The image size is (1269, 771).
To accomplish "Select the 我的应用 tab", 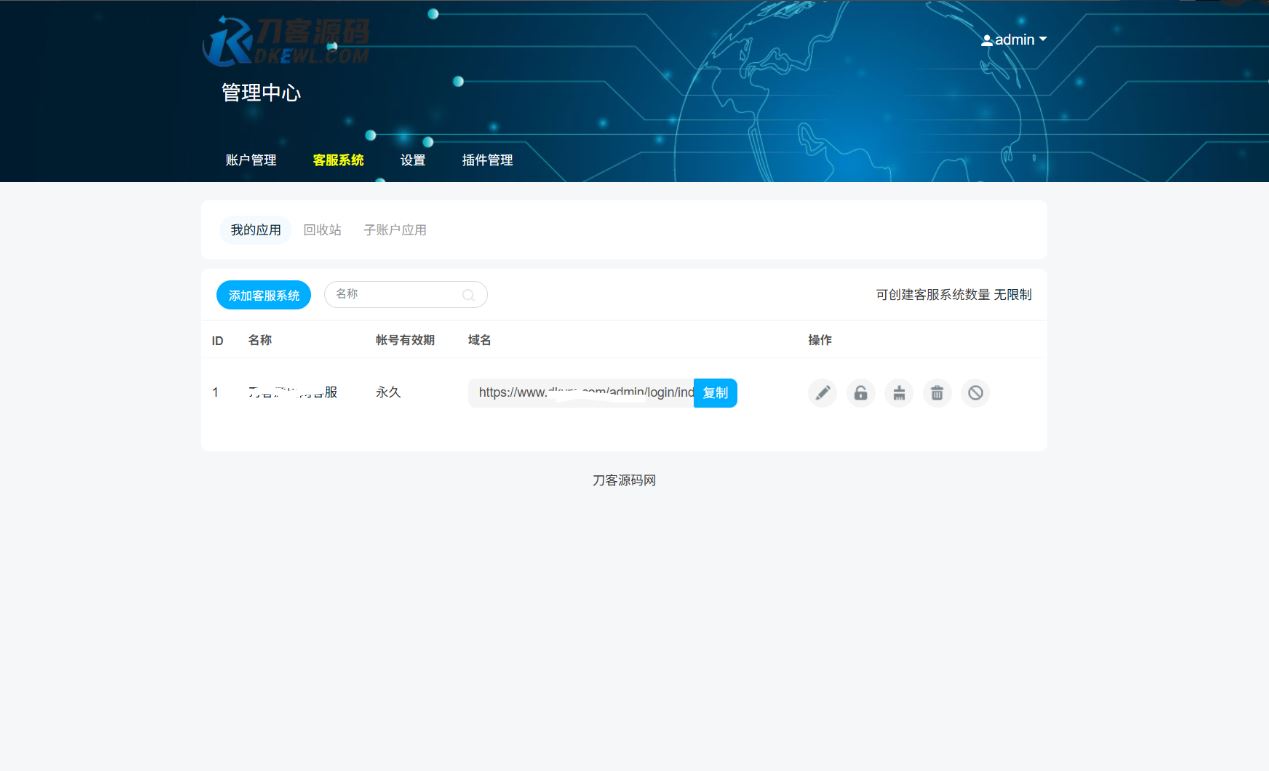I will 256,230.
